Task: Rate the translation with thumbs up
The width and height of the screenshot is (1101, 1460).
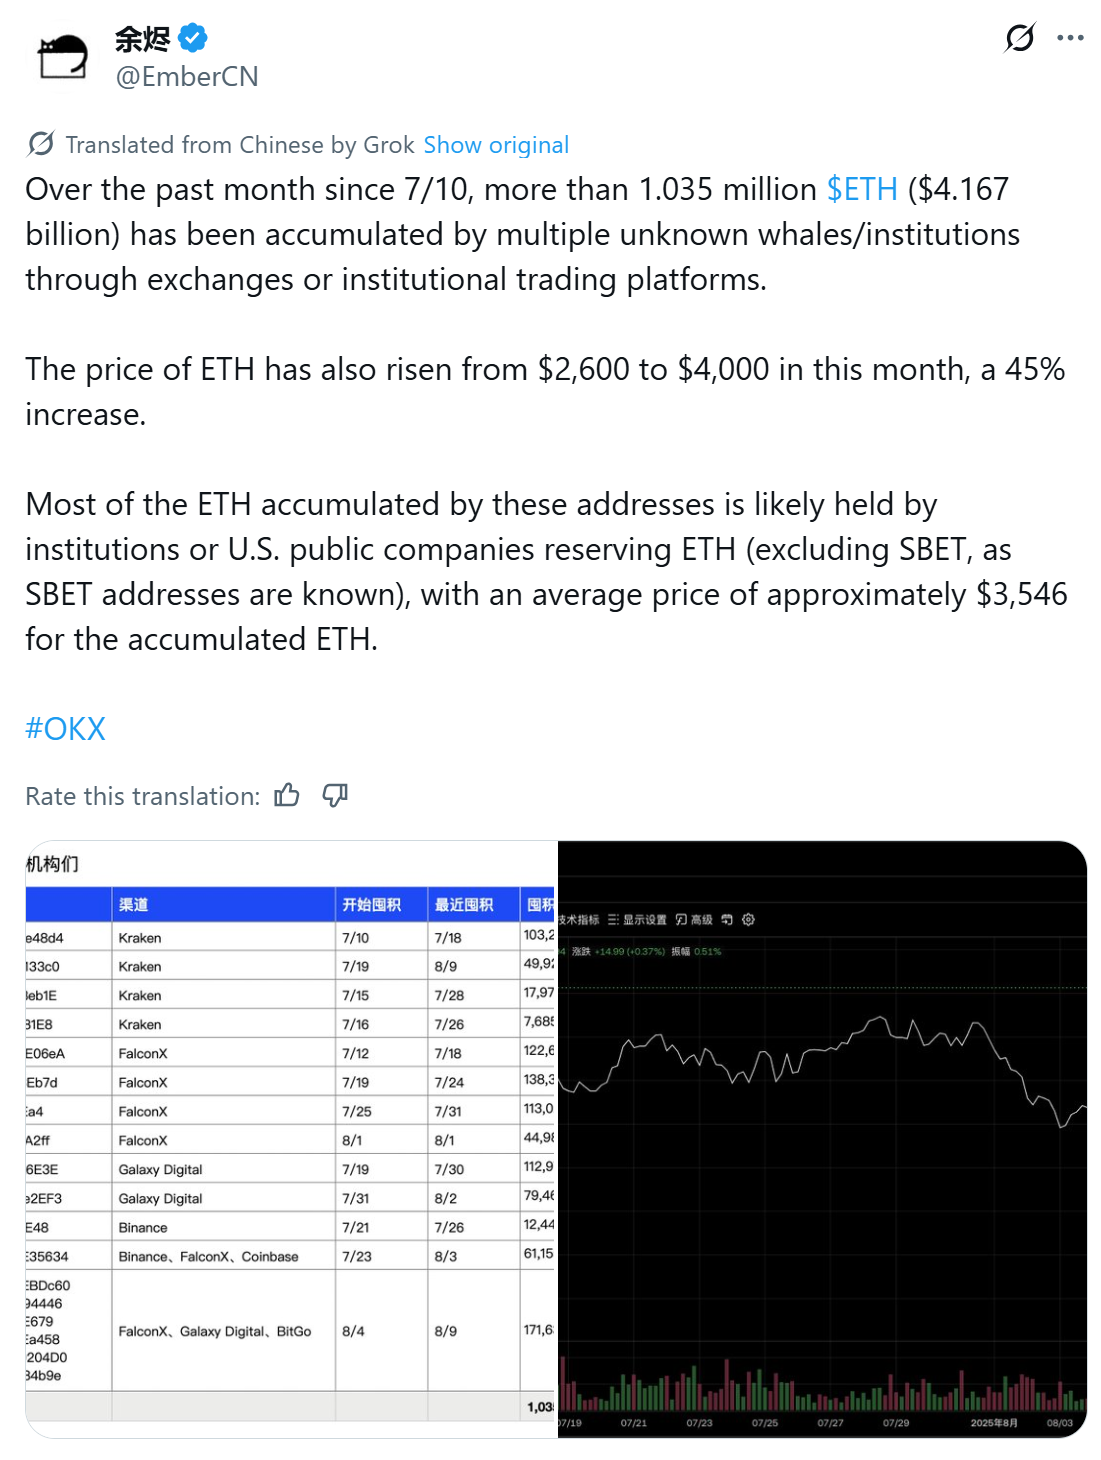Action: [x=287, y=795]
